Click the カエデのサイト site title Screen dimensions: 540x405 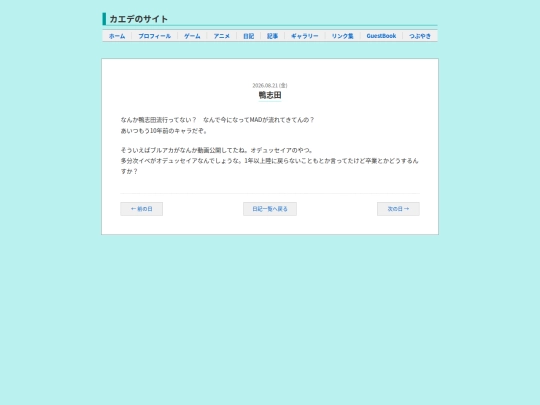(x=138, y=19)
